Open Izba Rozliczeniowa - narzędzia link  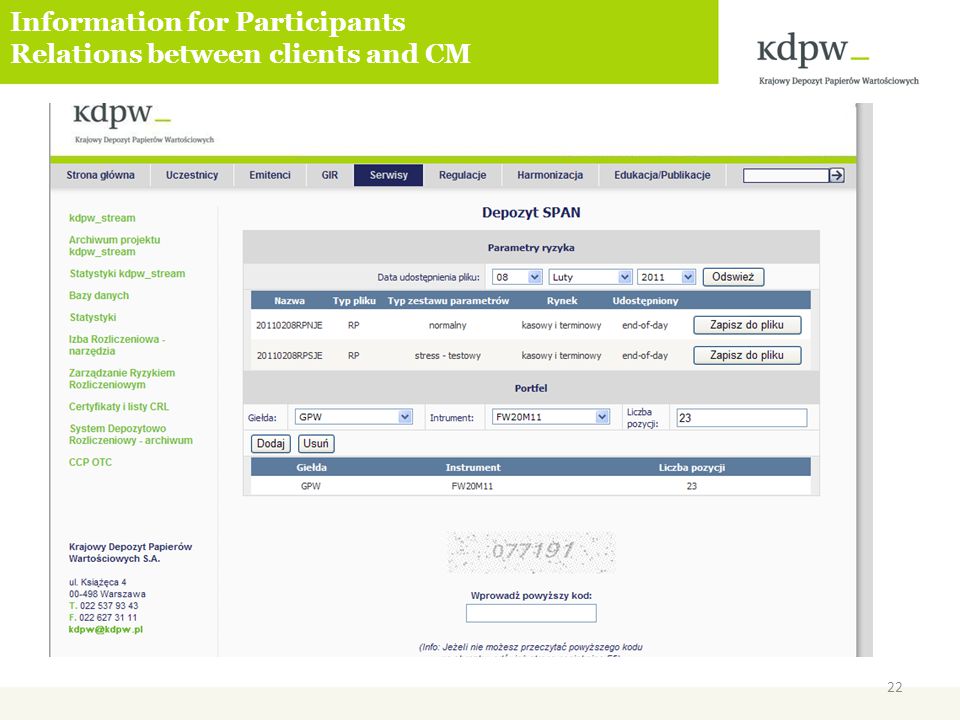click(117, 345)
